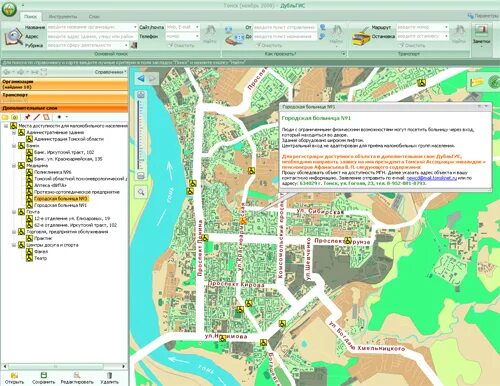Image resolution: width=500 pixels, height=386 pixels.
Task: Click the map back navigation arrow
Action: (141, 79)
